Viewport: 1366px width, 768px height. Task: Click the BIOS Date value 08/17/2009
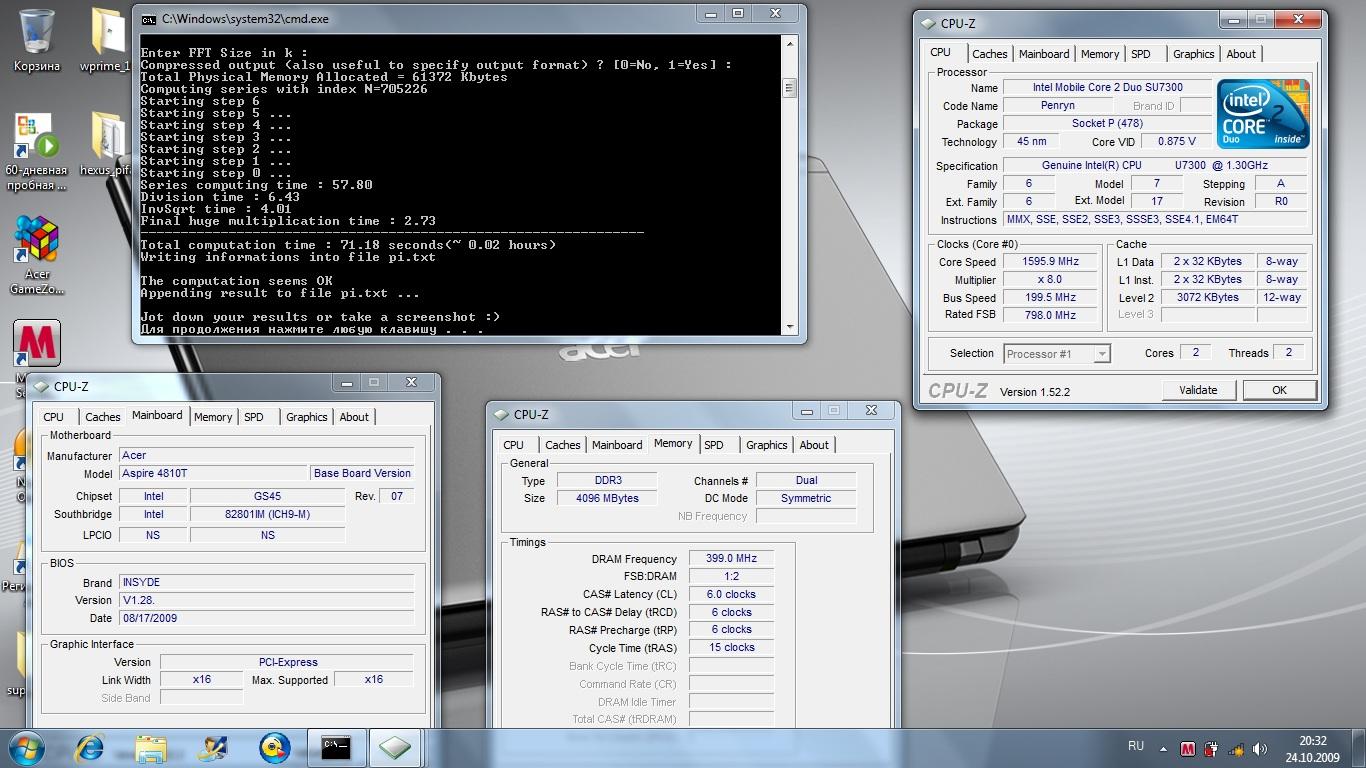click(x=267, y=618)
